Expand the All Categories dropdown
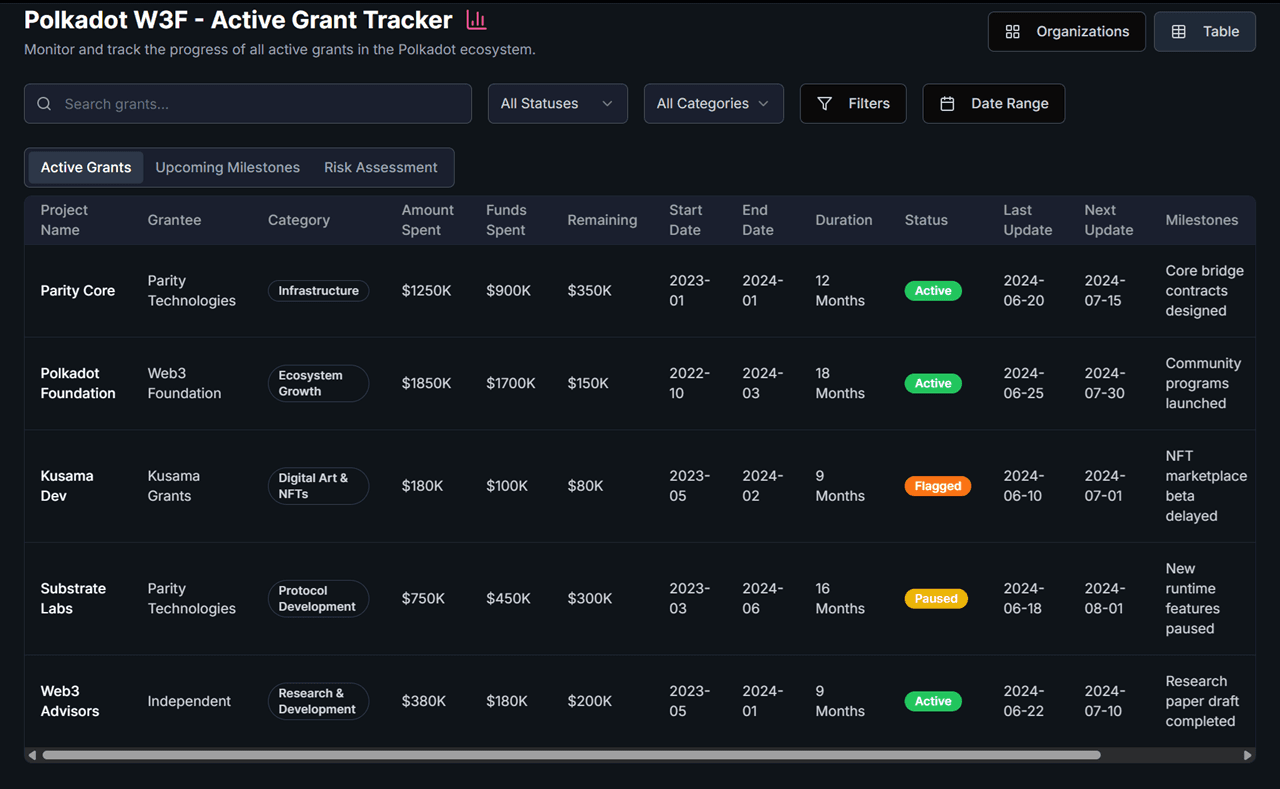The width and height of the screenshot is (1280, 789). click(713, 104)
